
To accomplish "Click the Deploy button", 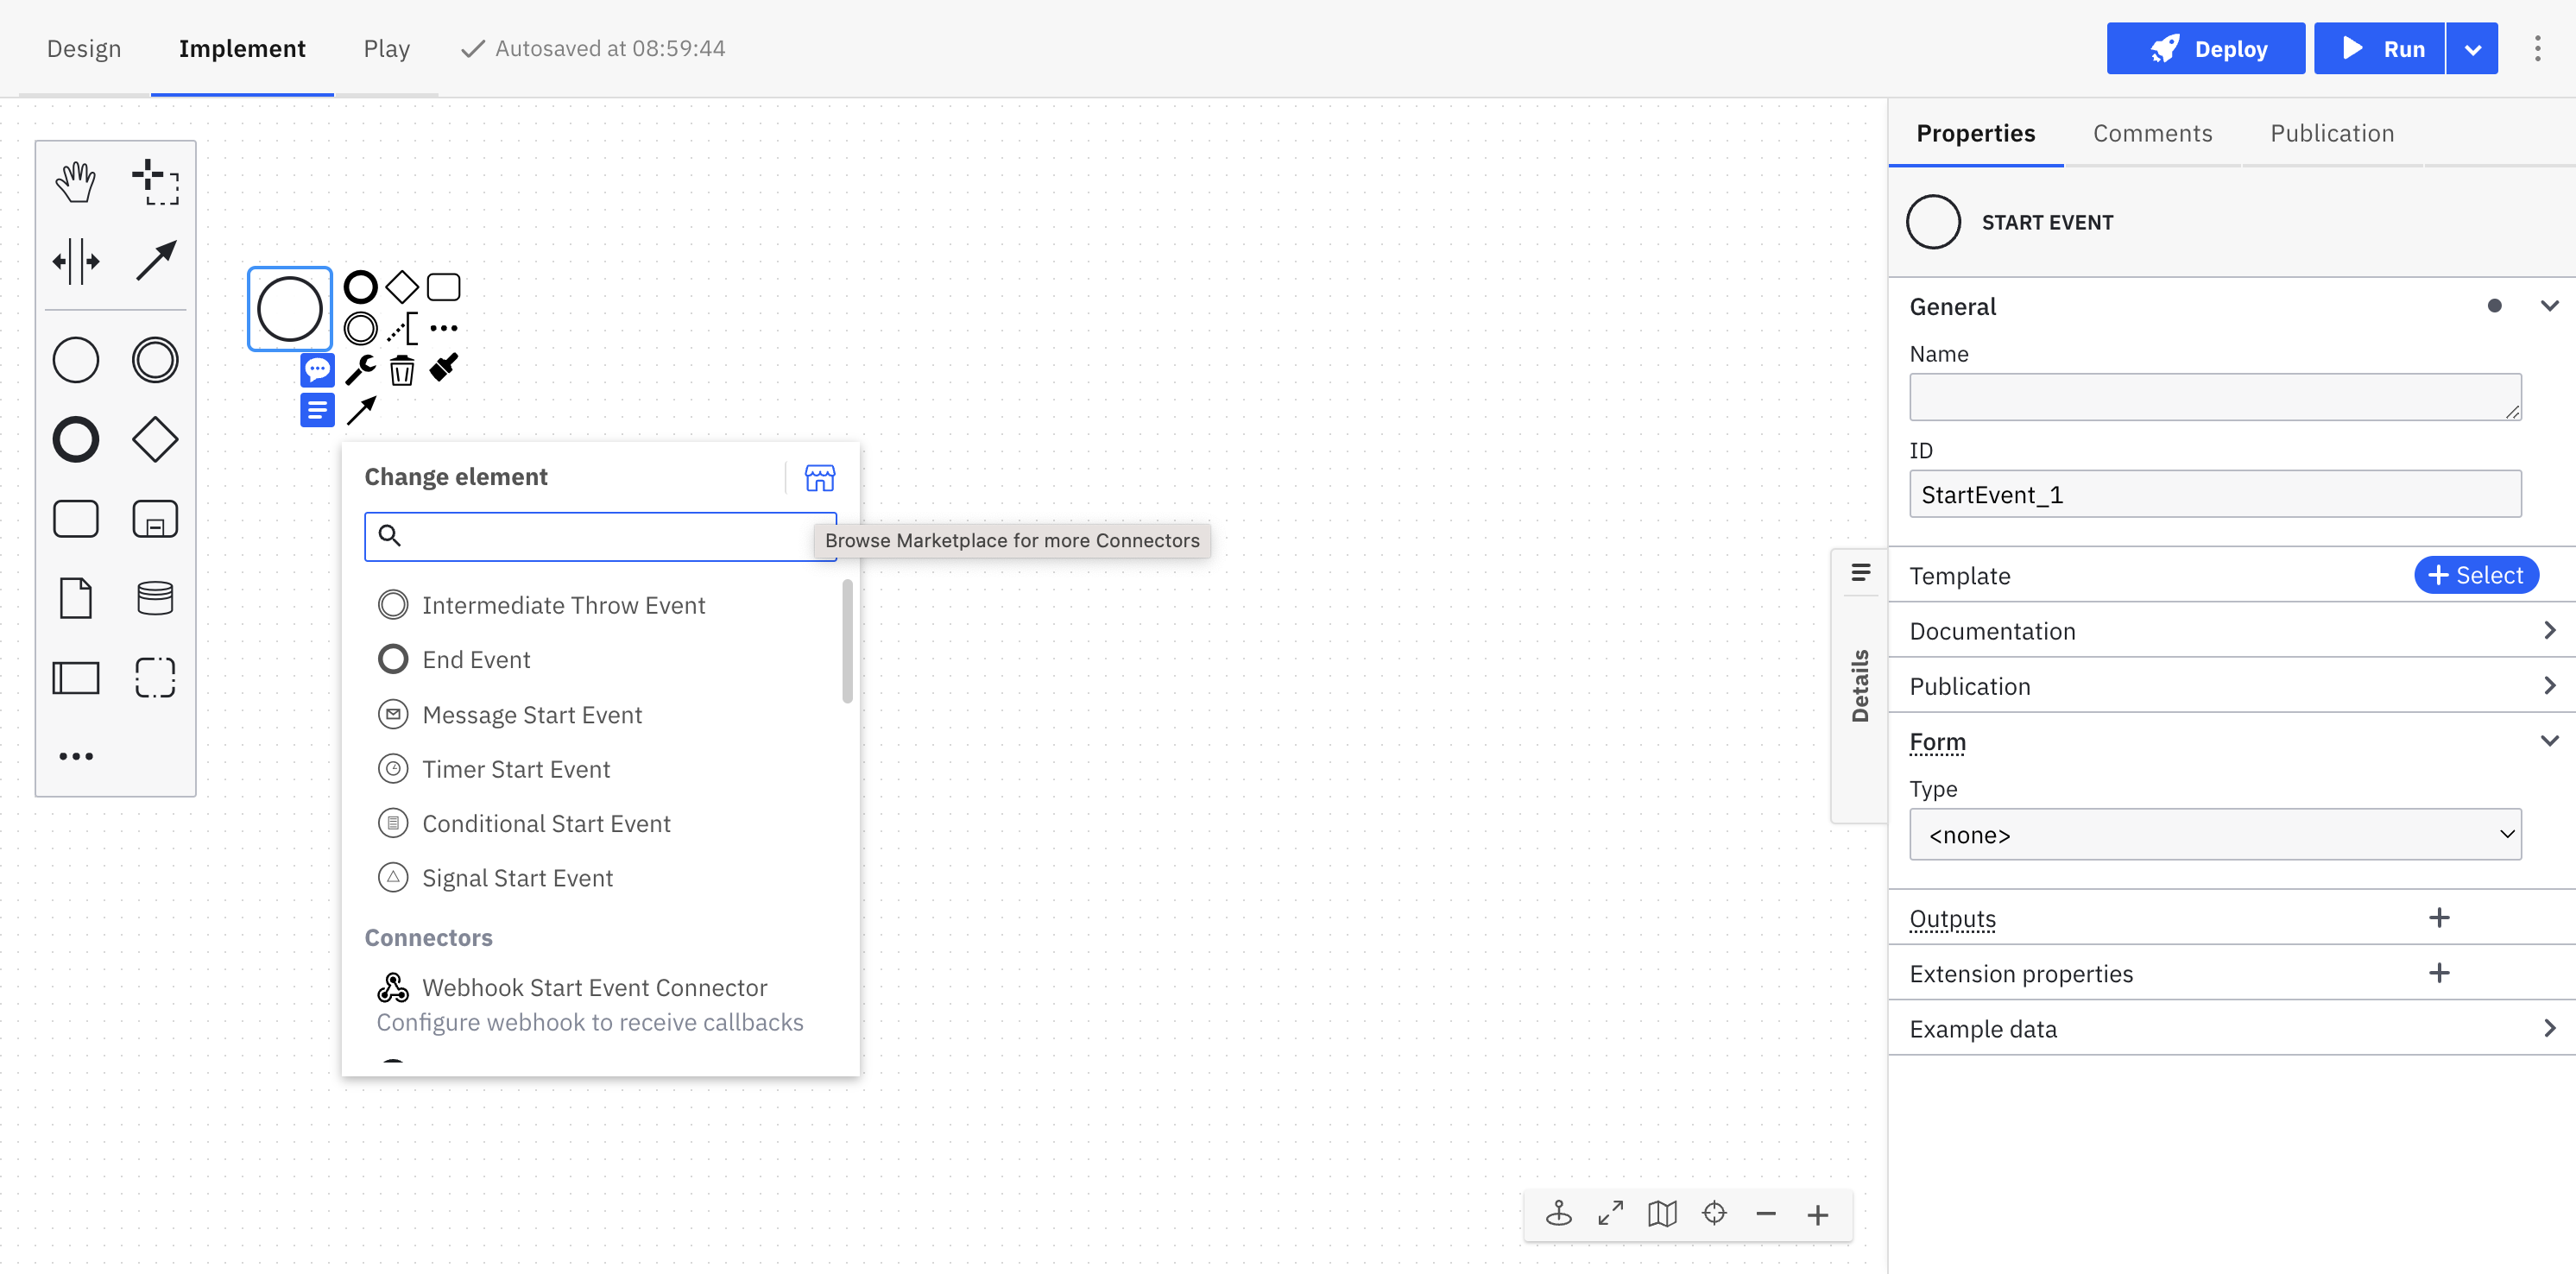I will (x=2210, y=47).
